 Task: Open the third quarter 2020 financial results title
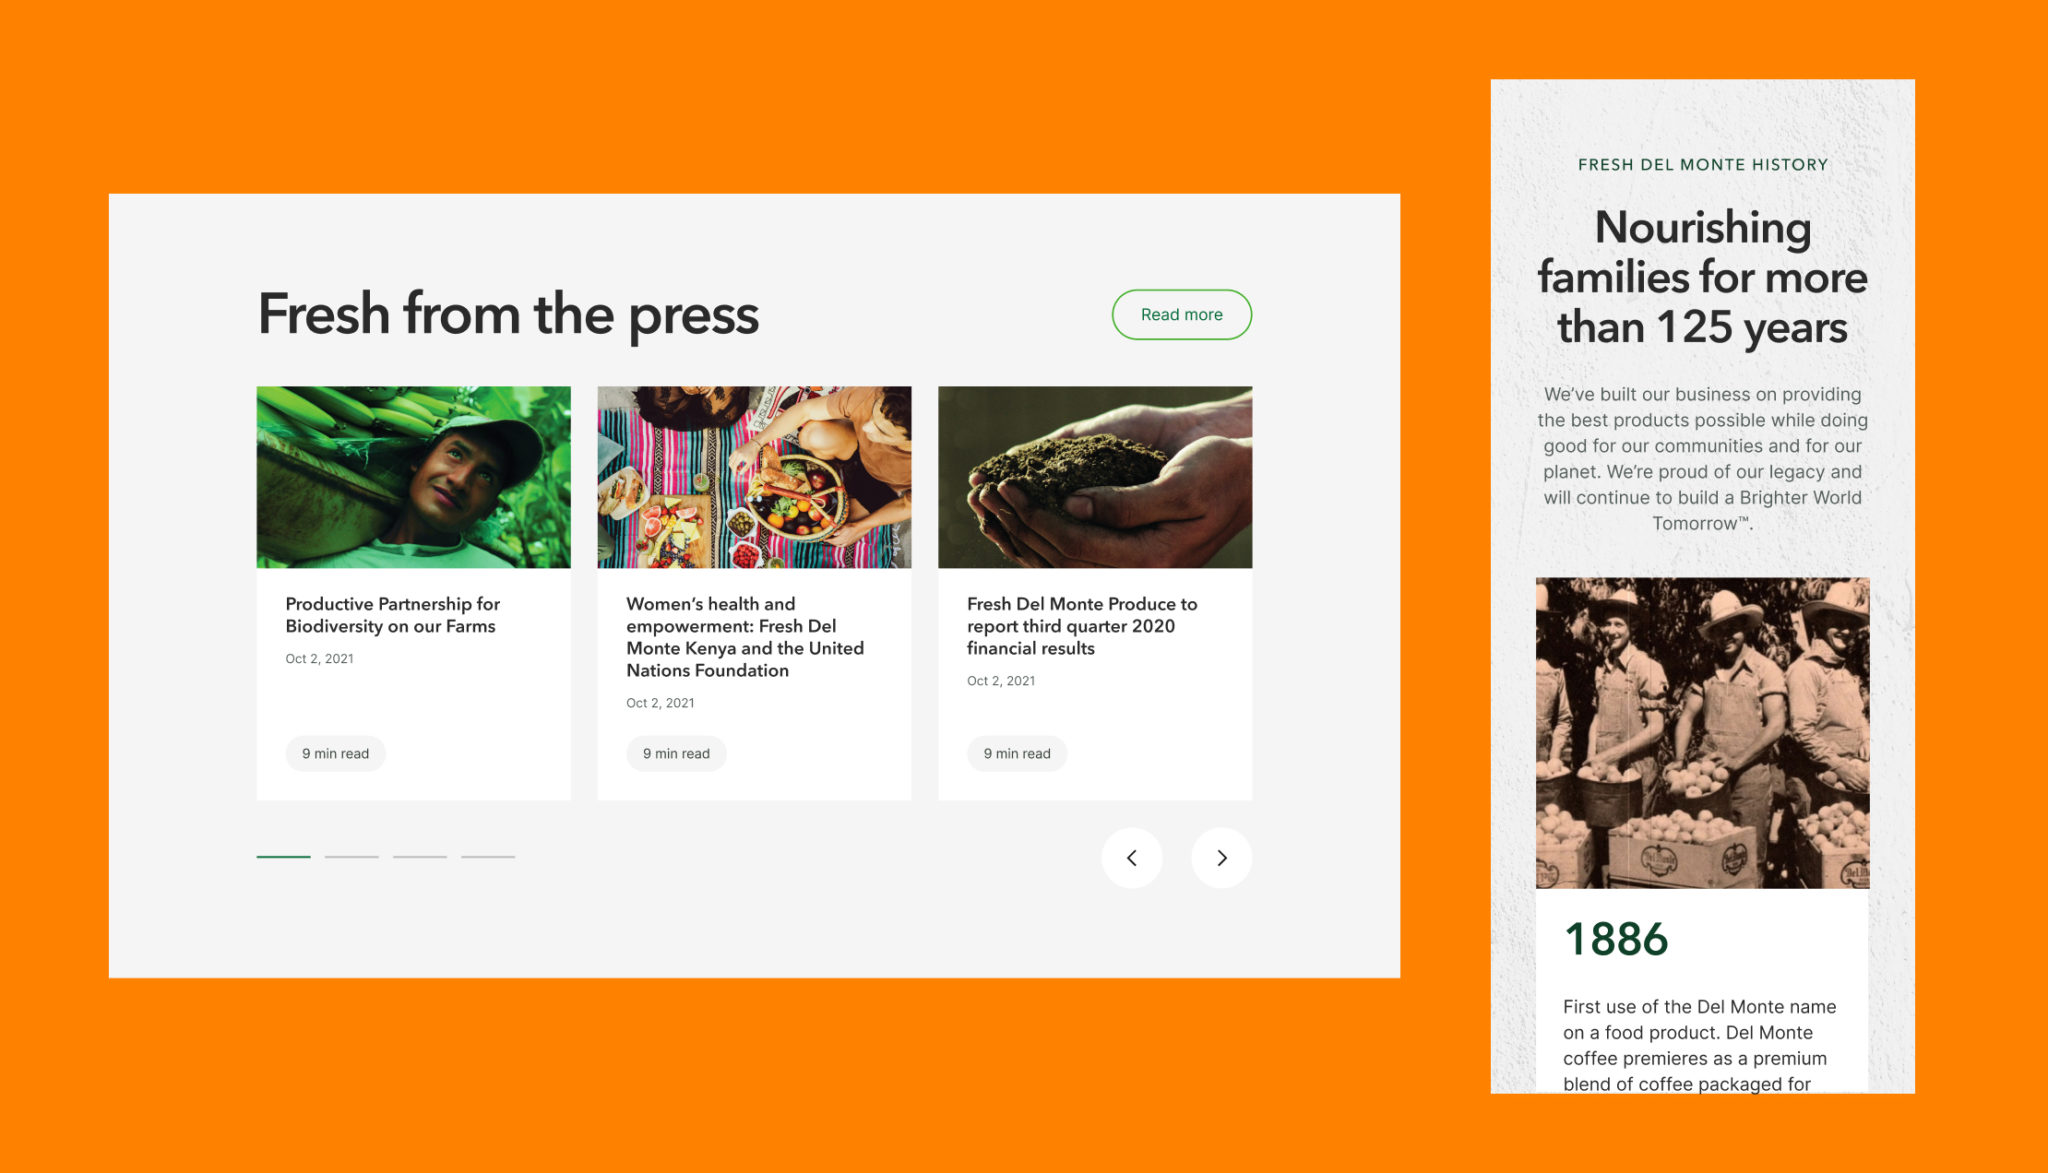[x=1082, y=626]
